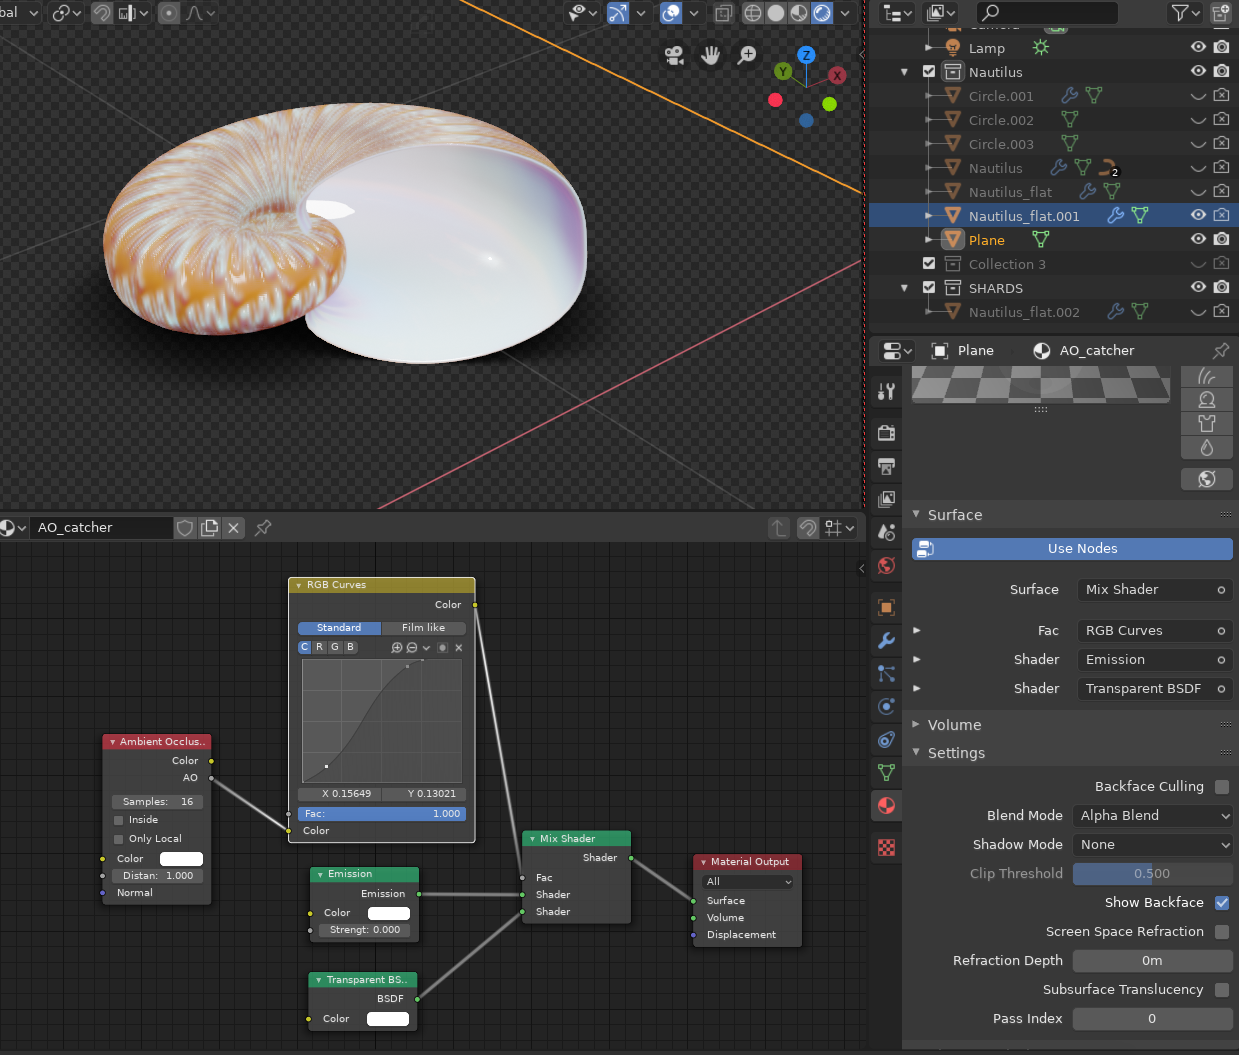Click fake user shield next to AO_catcher
1239x1055 pixels.
click(x=185, y=528)
